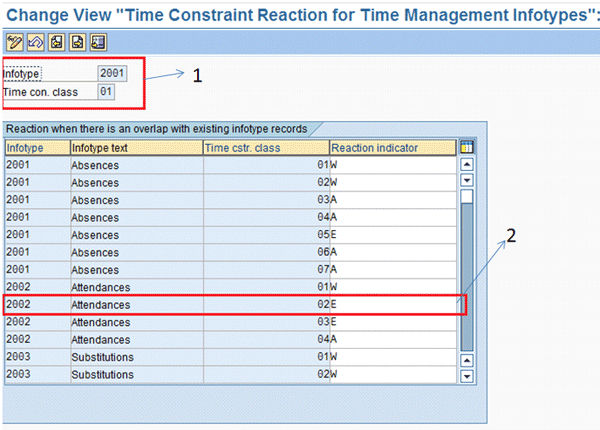Edit reaction indicator A of Absences class 03

coord(393,200)
